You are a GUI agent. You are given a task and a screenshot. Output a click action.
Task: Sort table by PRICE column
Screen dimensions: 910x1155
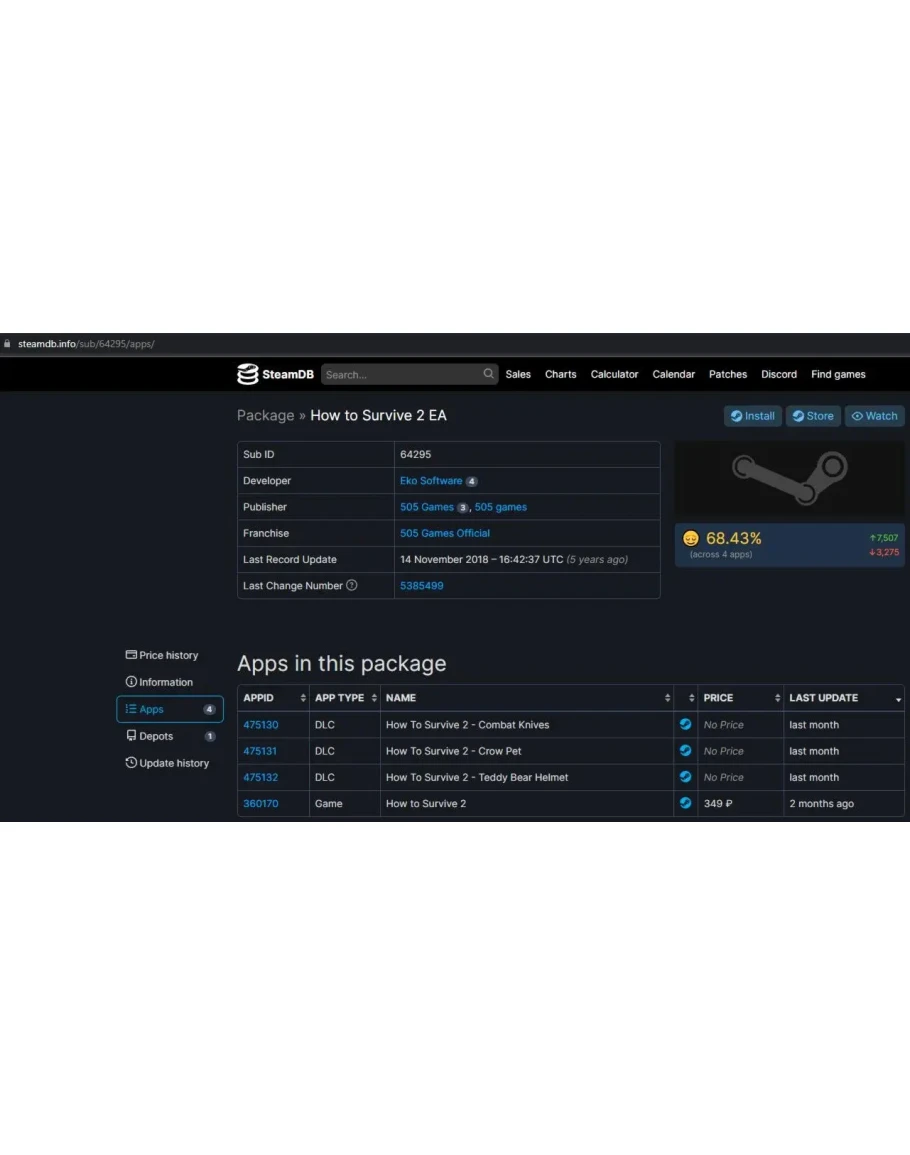(740, 698)
